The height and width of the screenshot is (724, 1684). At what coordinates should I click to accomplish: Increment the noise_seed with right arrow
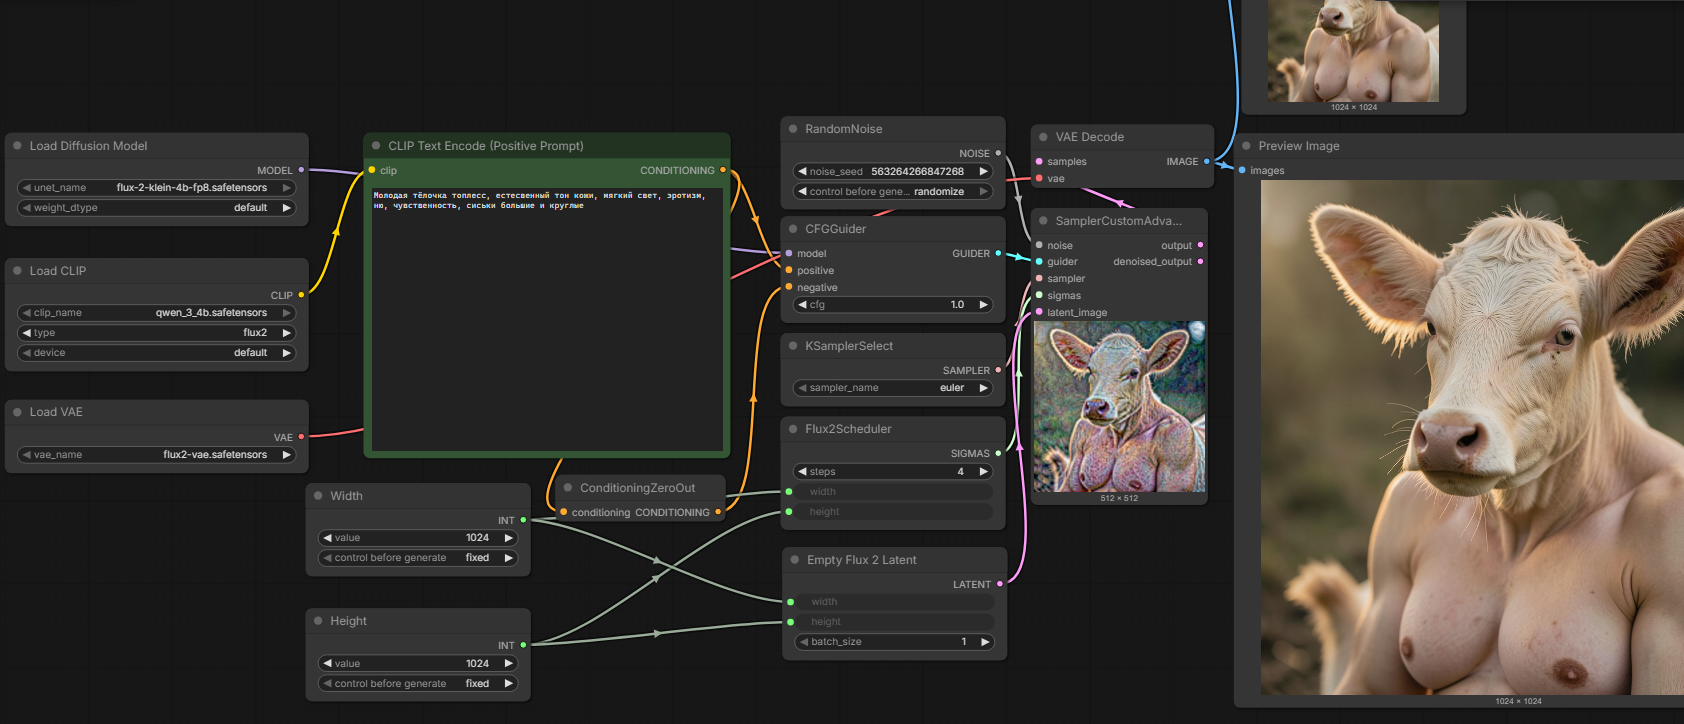(983, 171)
